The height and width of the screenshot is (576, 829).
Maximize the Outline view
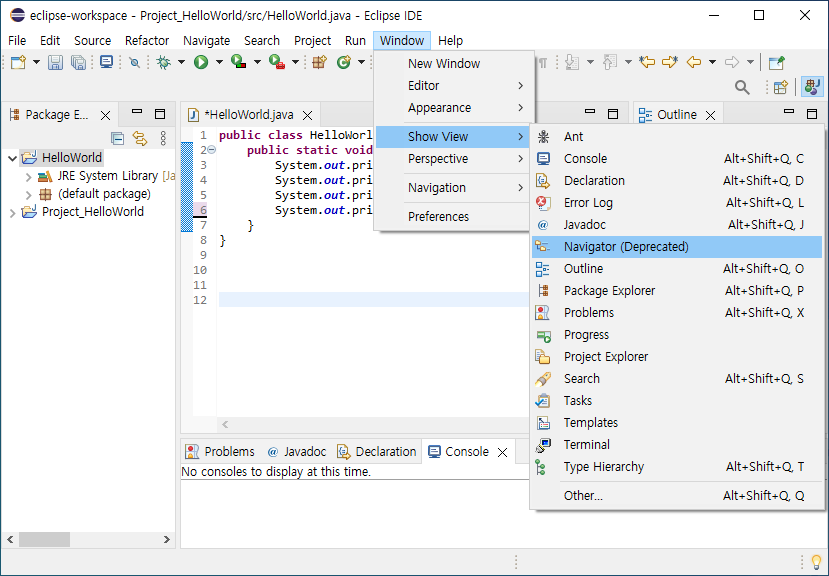coord(812,113)
